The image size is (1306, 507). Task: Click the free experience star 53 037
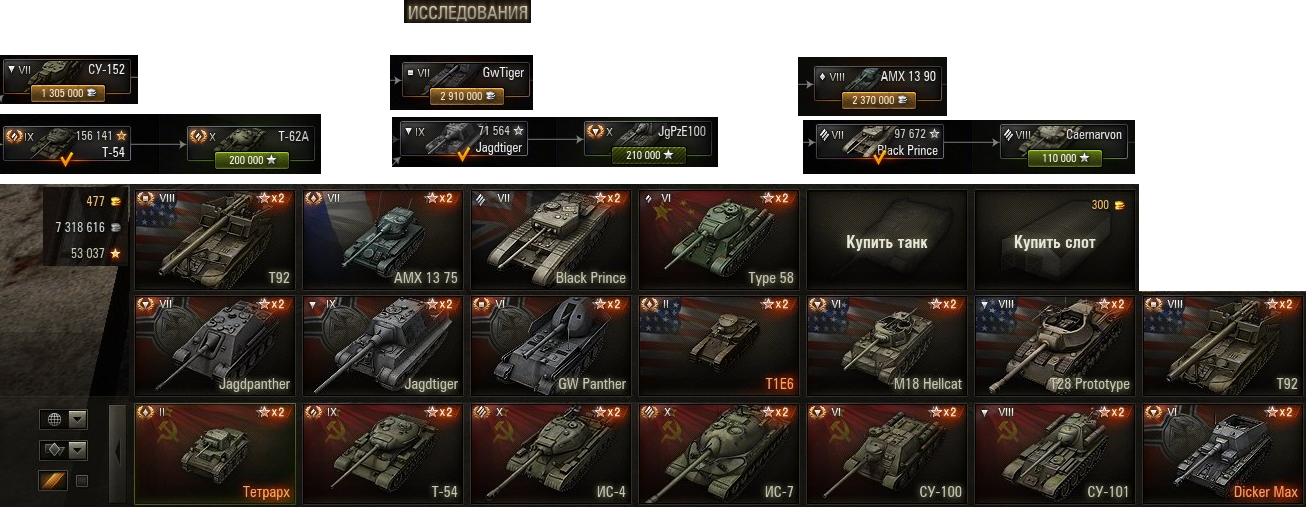click(116, 253)
